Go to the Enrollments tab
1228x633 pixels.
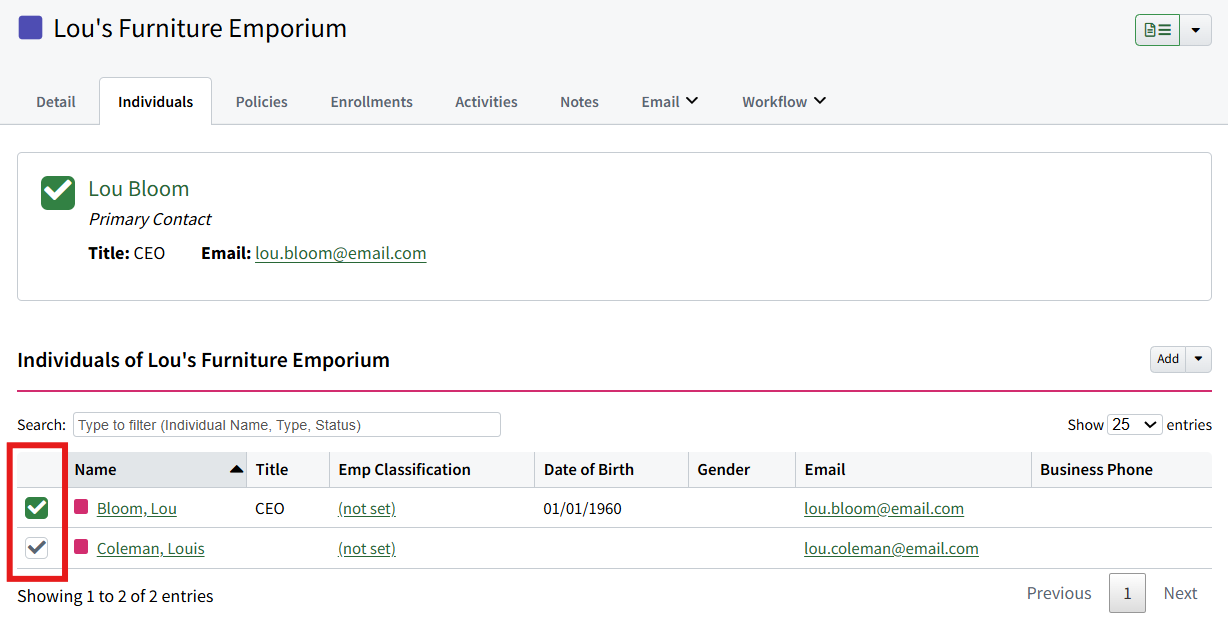tap(372, 101)
